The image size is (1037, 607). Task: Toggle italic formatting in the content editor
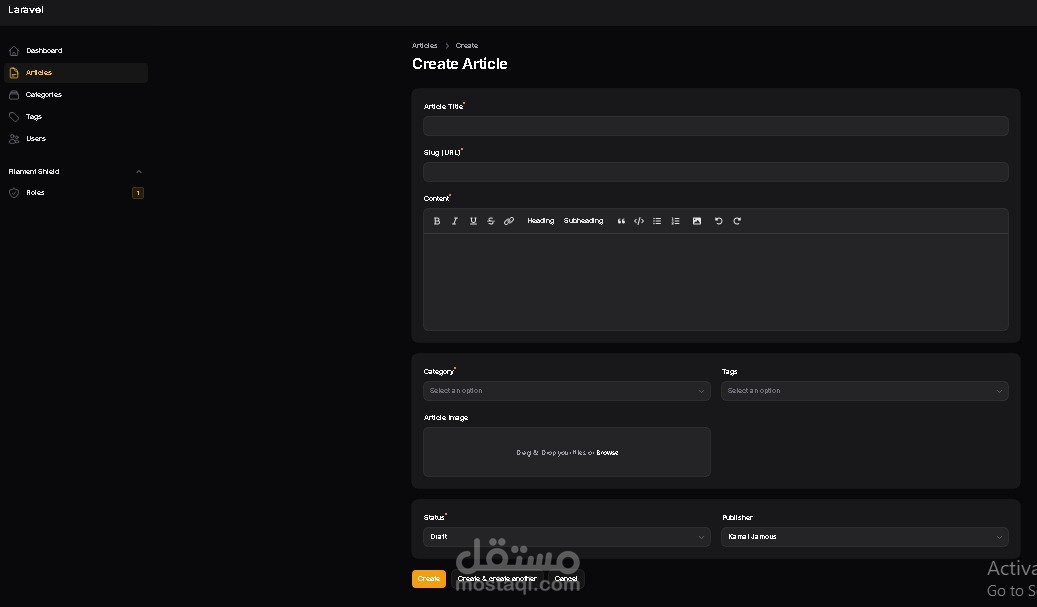454,221
